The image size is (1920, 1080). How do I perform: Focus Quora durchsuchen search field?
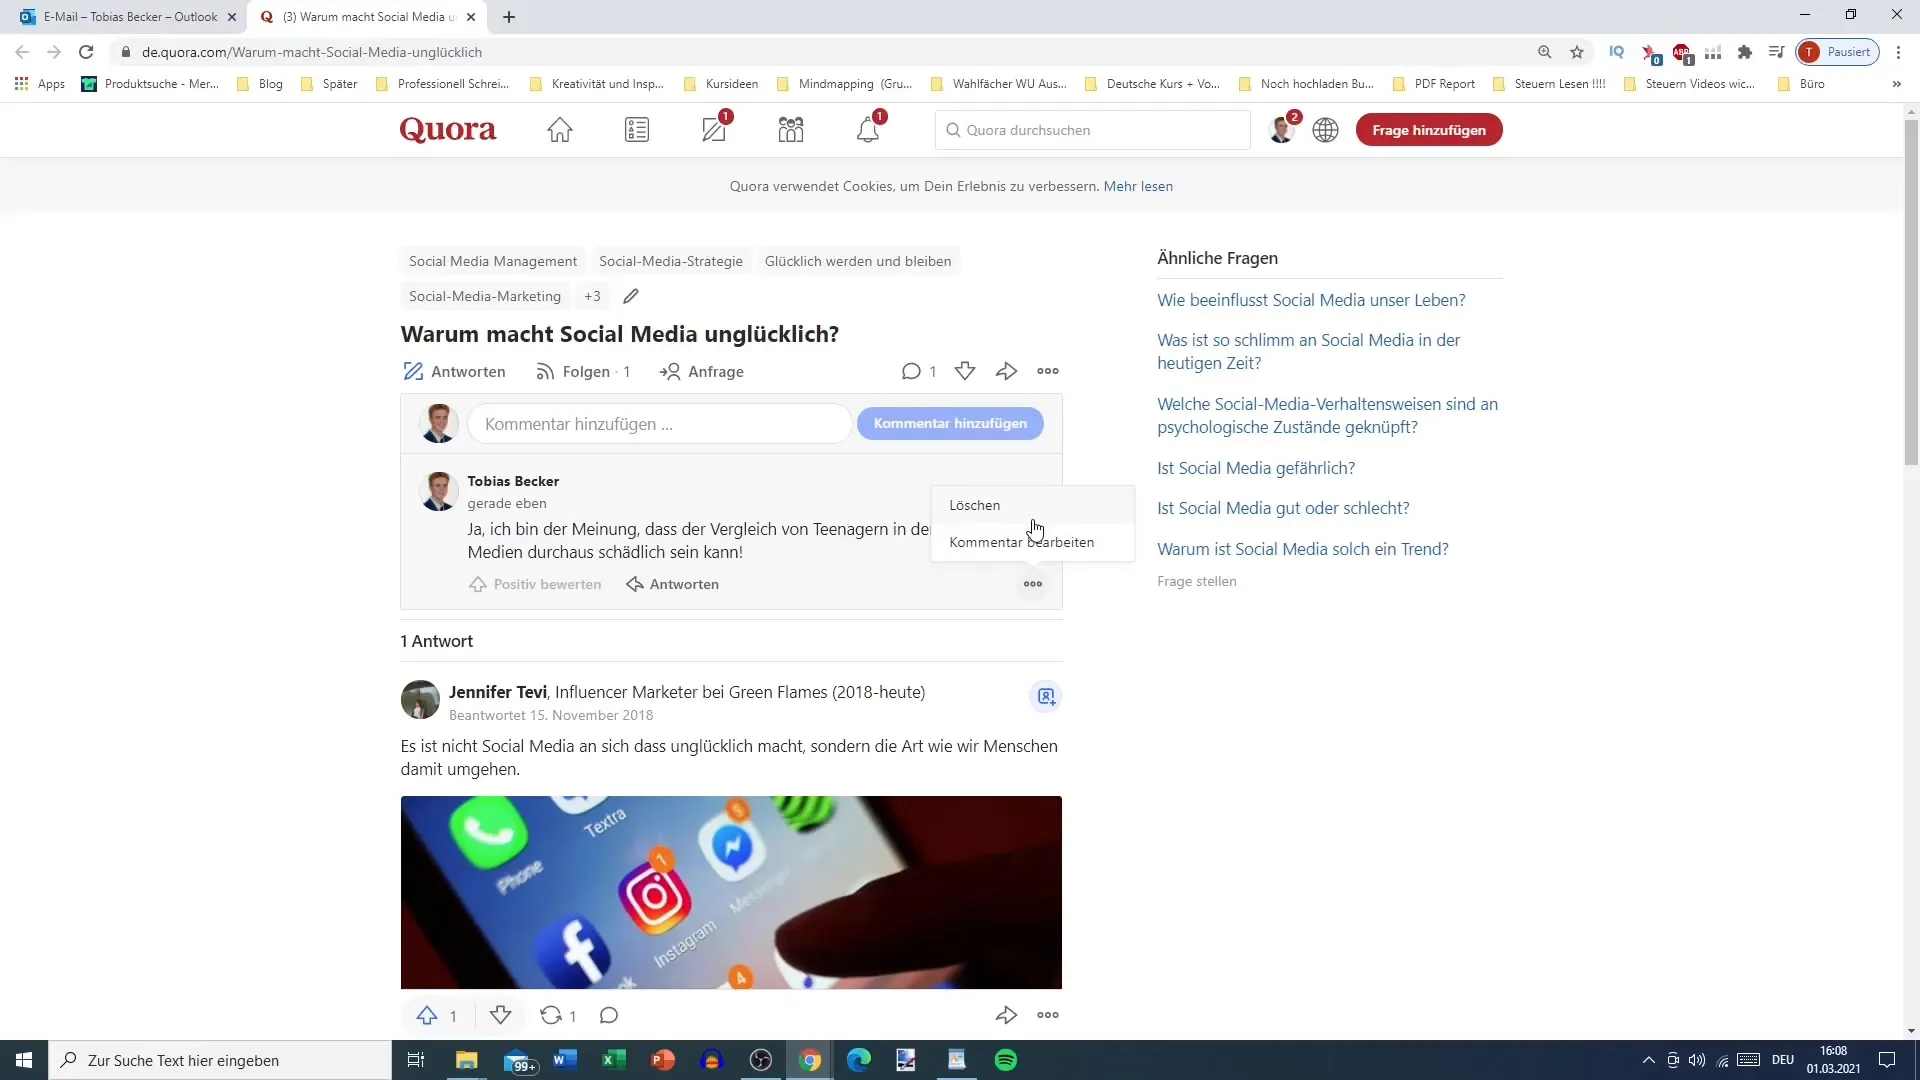1093,130
